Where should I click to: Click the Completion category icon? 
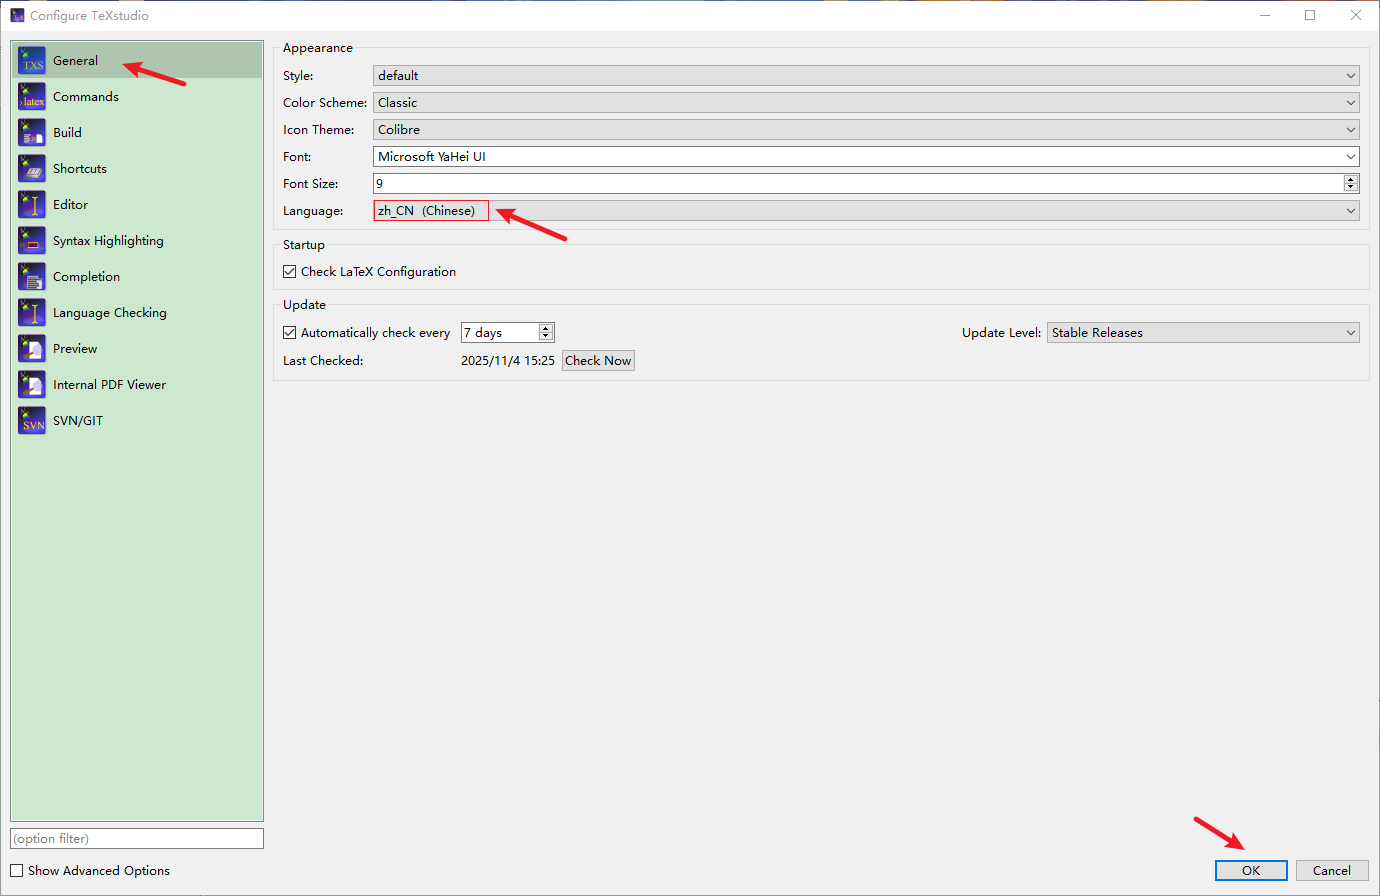pos(32,277)
